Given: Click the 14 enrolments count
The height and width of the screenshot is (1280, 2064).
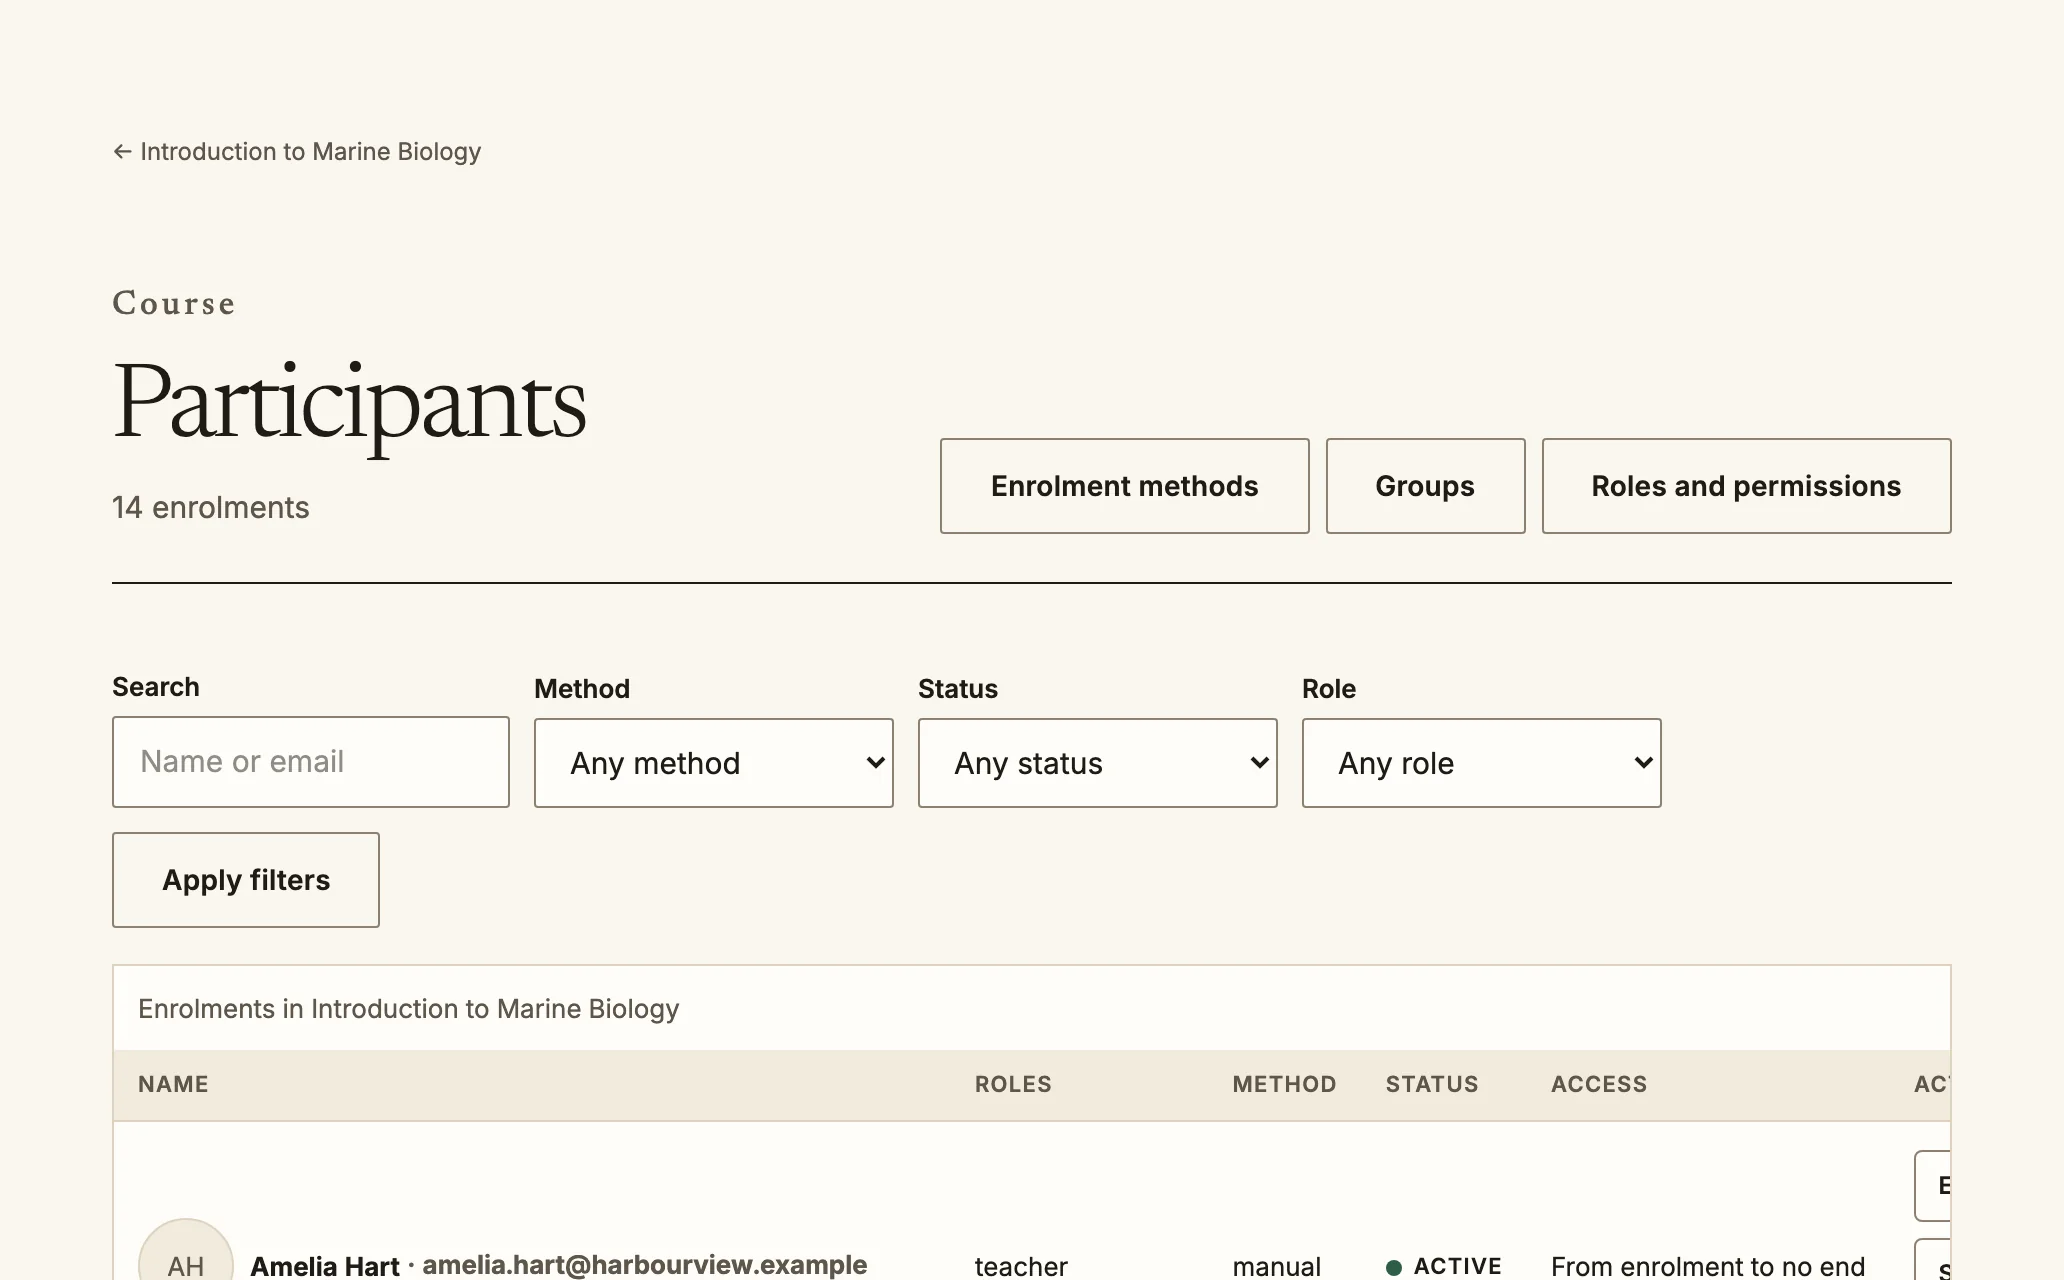Looking at the screenshot, I should tap(211, 508).
